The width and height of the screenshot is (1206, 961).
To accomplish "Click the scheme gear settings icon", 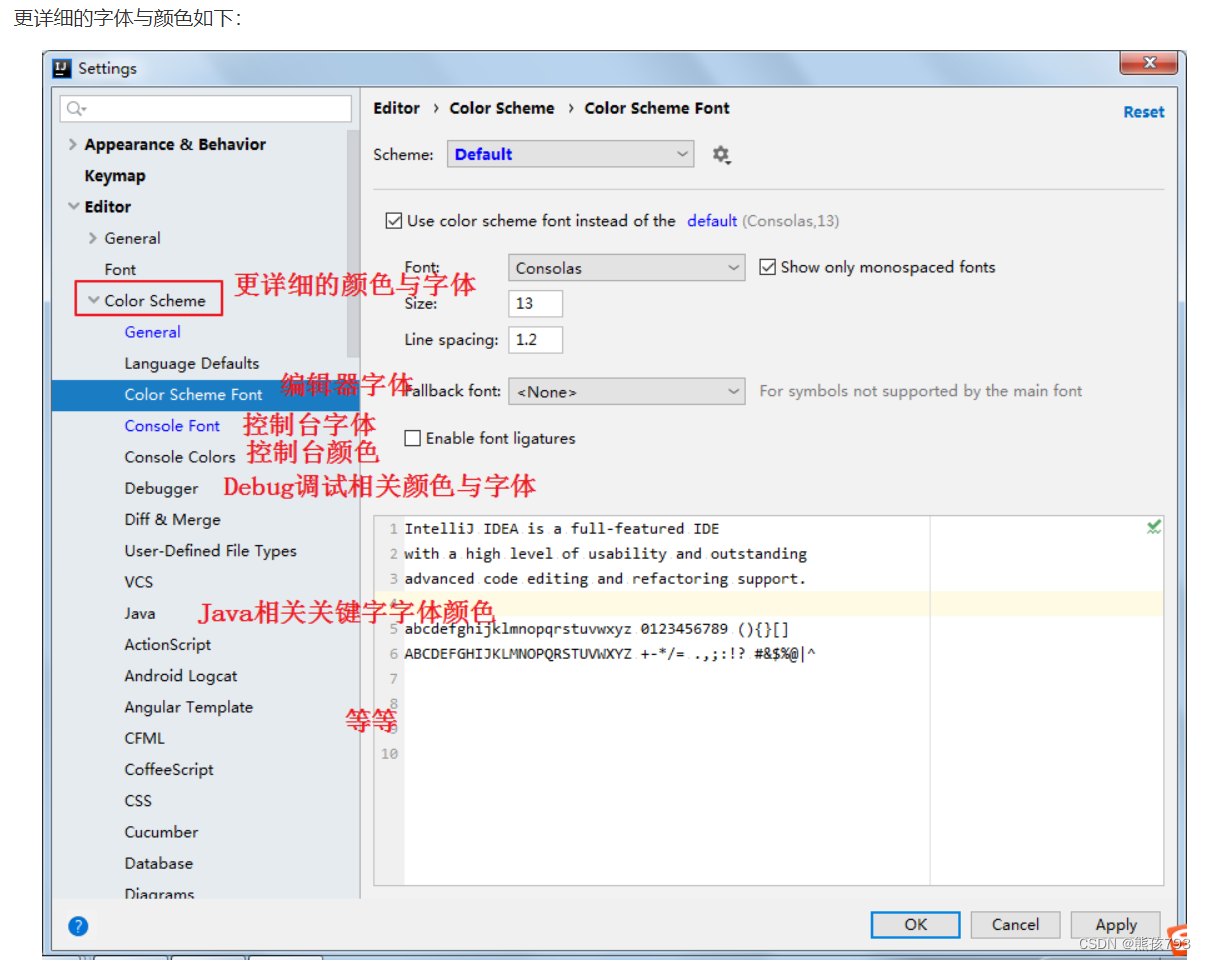I will tap(721, 155).
